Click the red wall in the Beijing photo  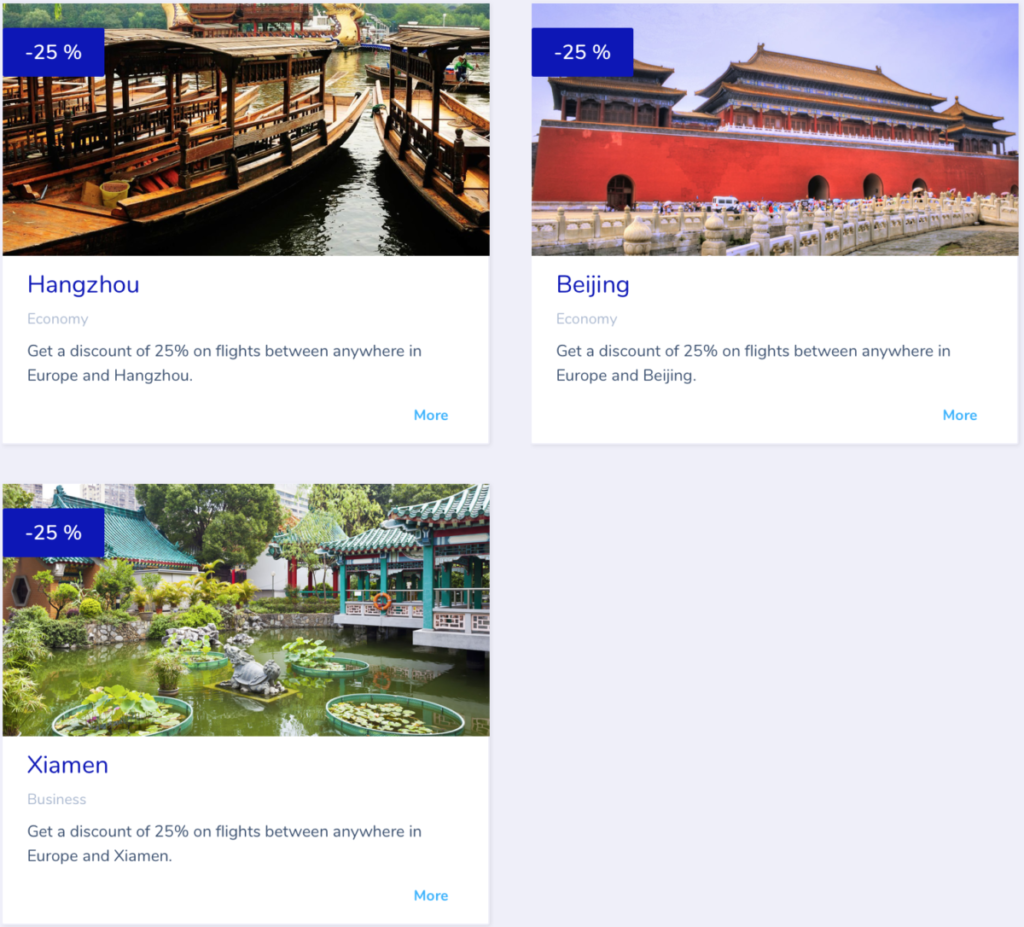(771, 163)
